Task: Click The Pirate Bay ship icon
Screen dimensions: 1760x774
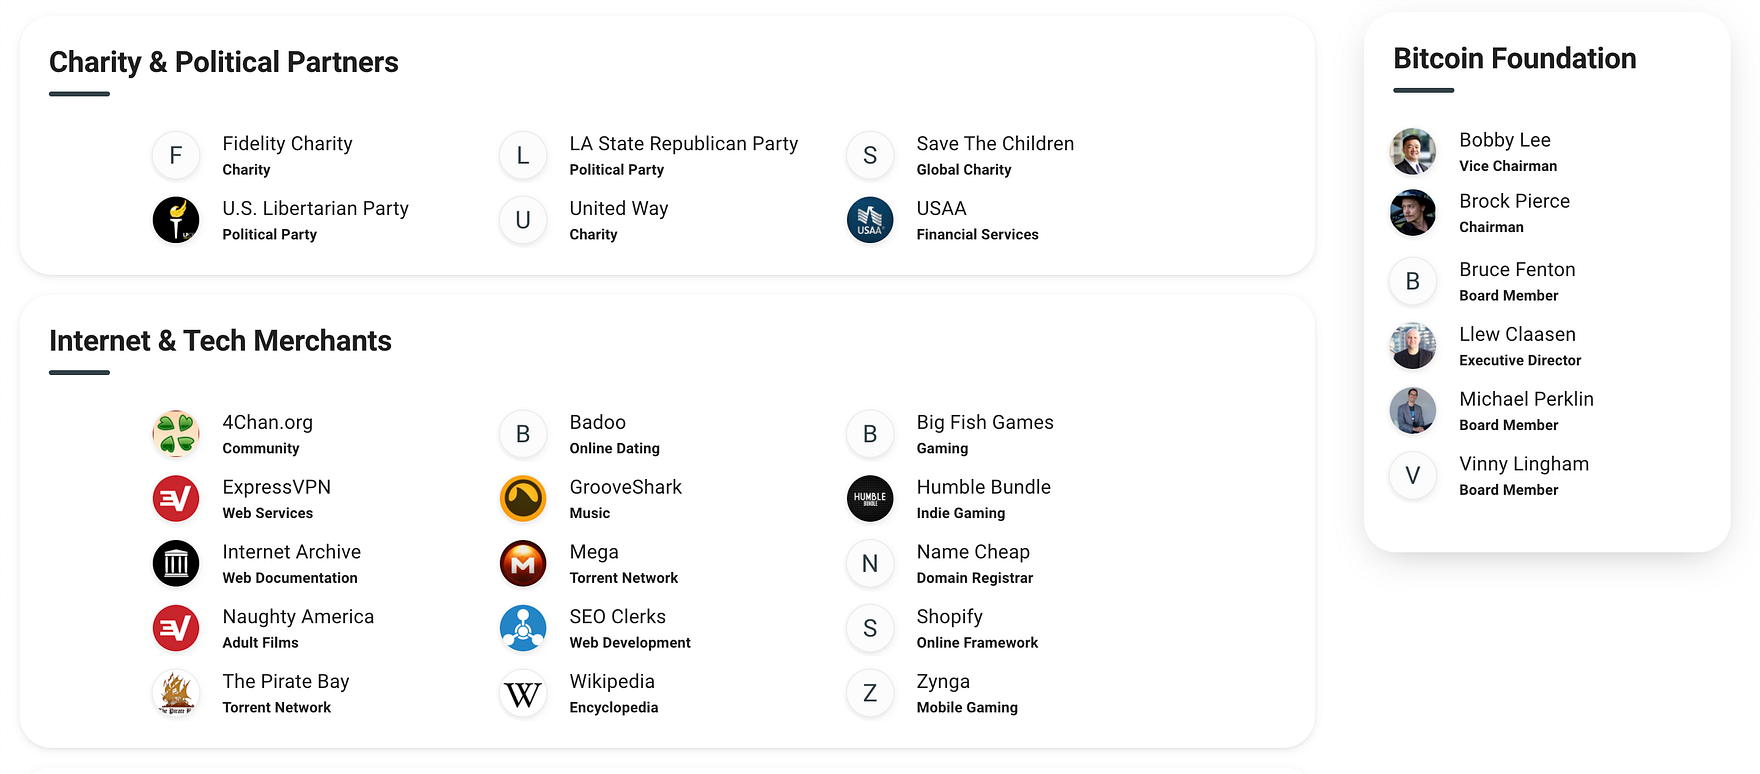Action: pos(176,693)
